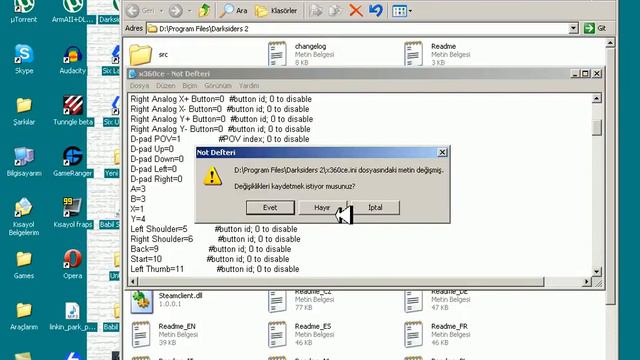Open the ArmAII+DL desktop shortcut
The image size is (640, 360).
click(73, 11)
